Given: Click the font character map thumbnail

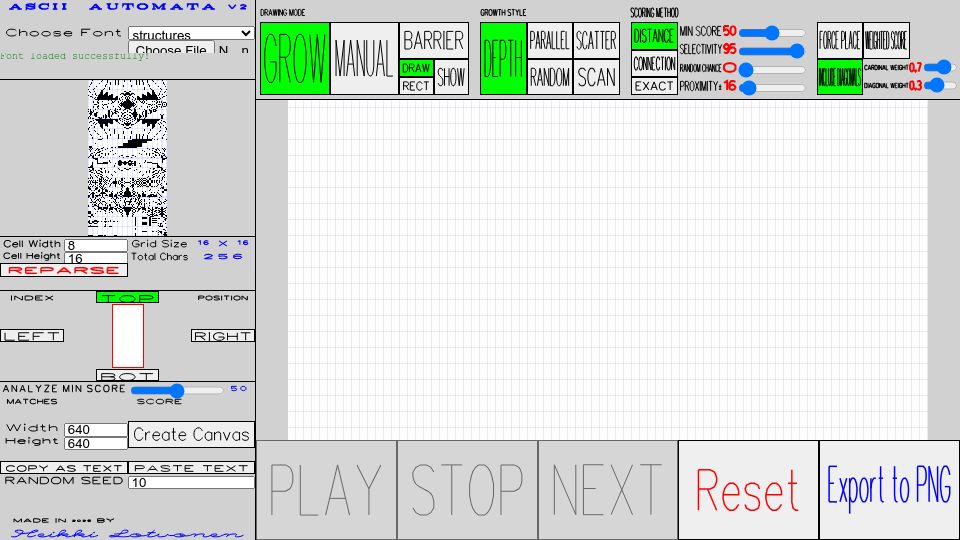Looking at the screenshot, I should coord(127,158).
